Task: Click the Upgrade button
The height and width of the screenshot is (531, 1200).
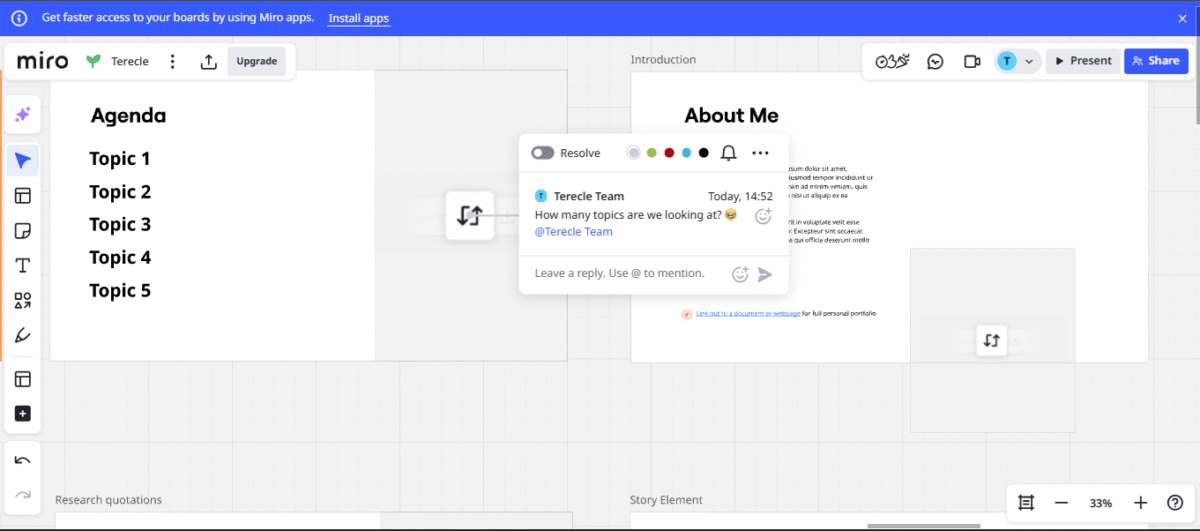Action: tap(256, 61)
